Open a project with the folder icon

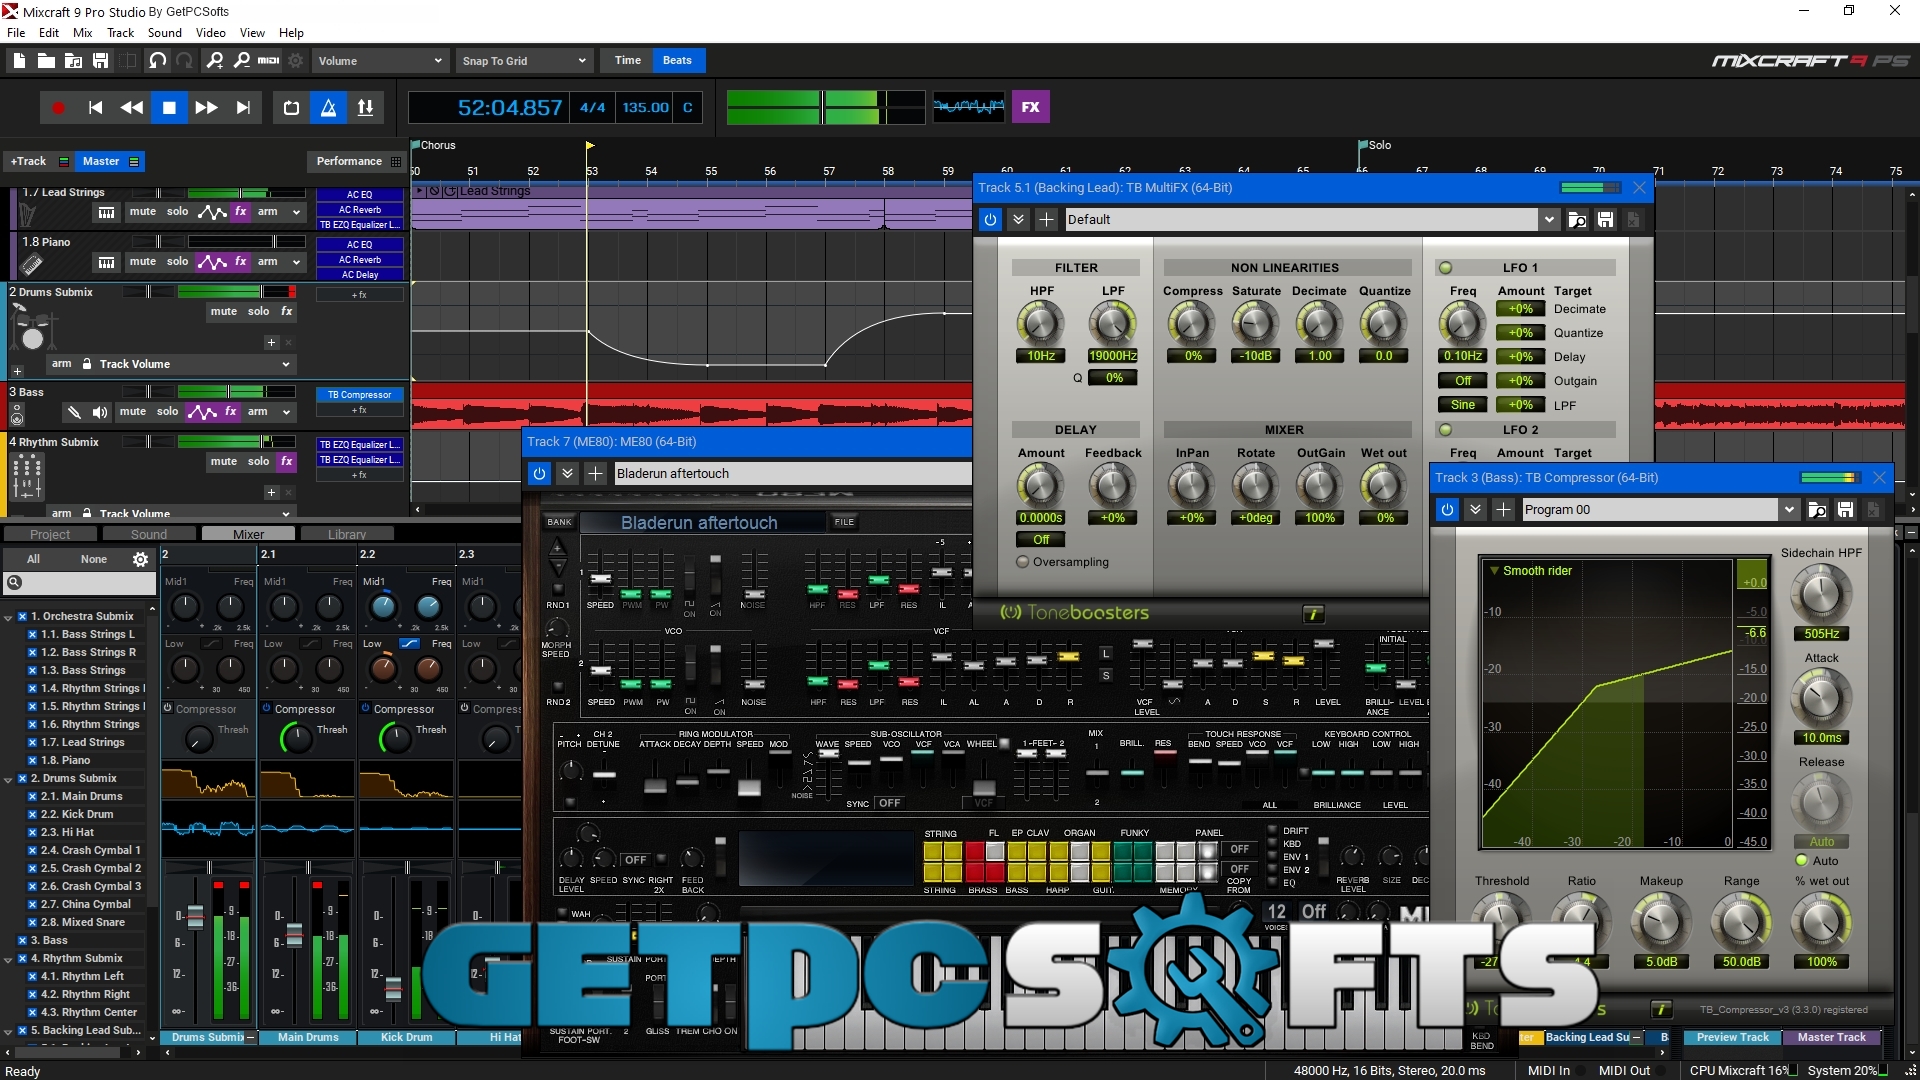46,61
